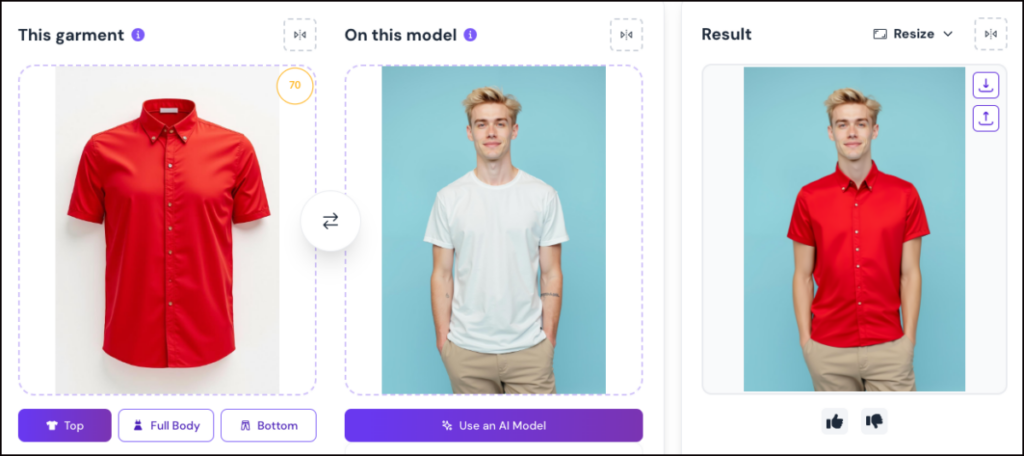Give the result a thumbs up
Image resolution: width=1024 pixels, height=456 pixels.
click(834, 421)
